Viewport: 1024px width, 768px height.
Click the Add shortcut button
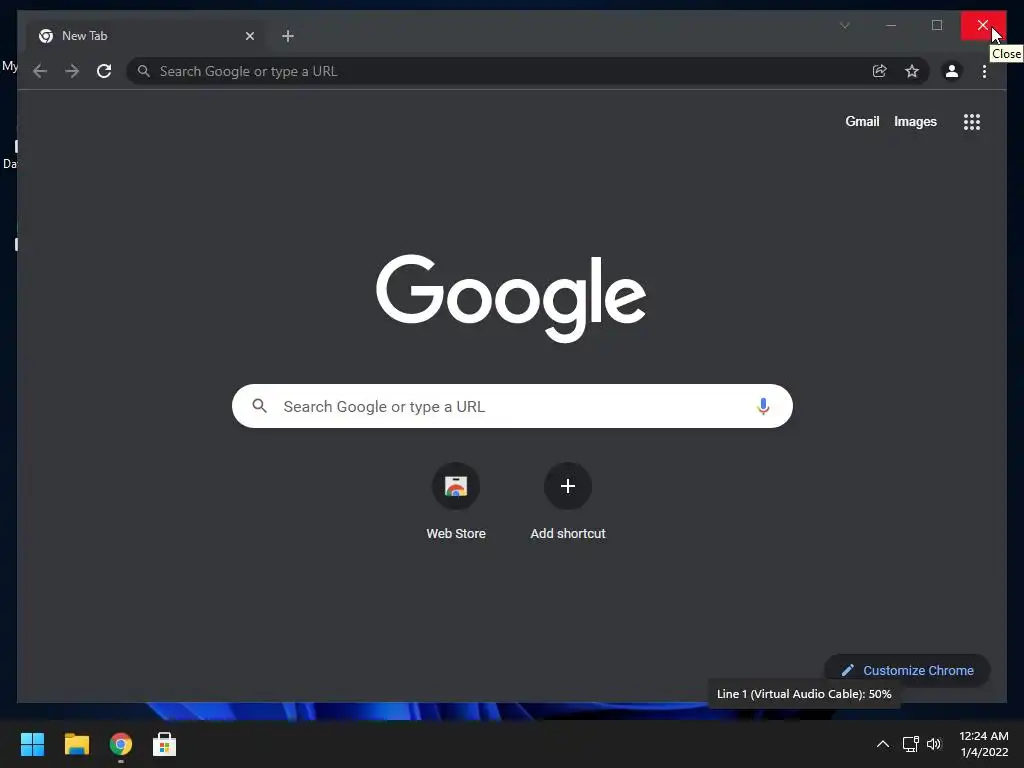pyautogui.click(x=568, y=502)
